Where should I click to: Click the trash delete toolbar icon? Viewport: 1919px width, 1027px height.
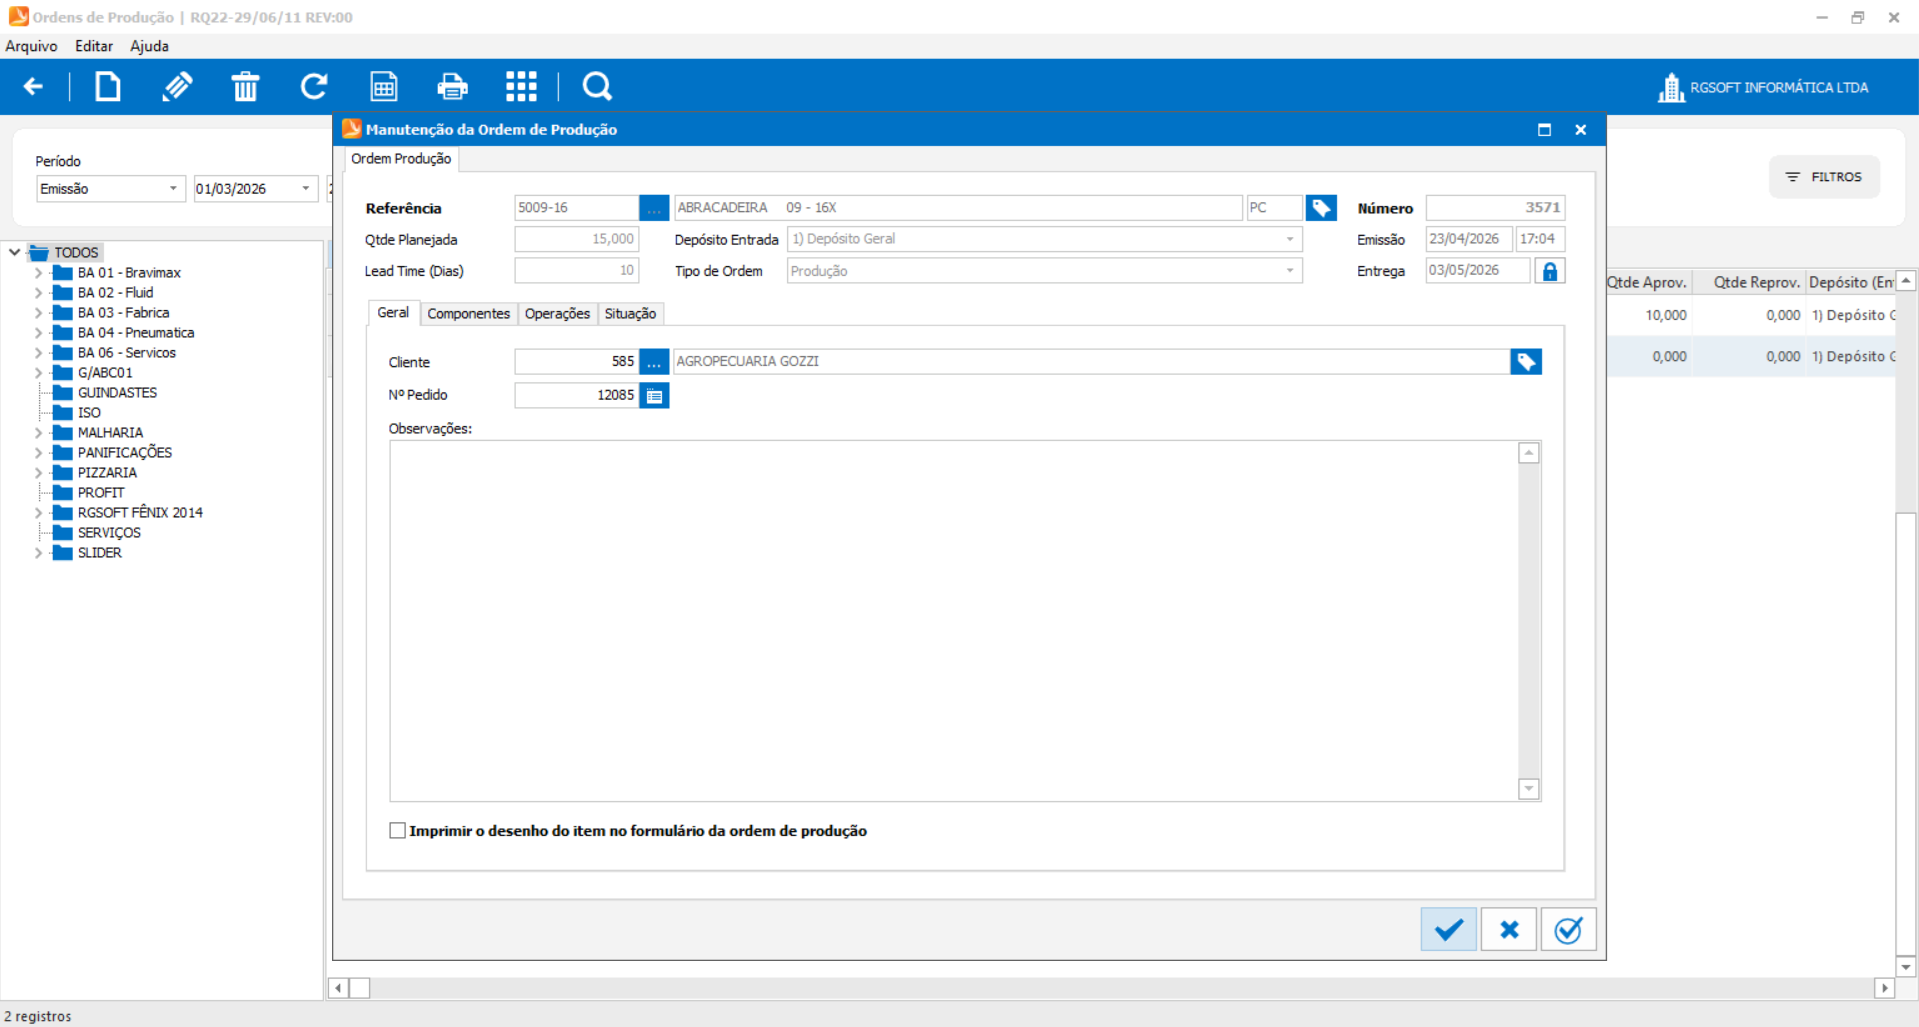pyautogui.click(x=245, y=87)
